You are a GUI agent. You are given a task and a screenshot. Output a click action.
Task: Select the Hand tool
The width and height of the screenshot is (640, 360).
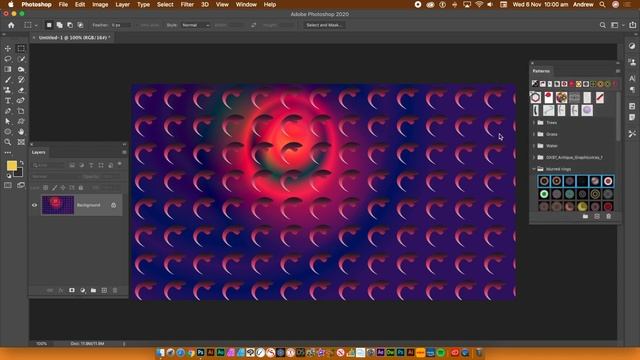click(x=21, y=131)
